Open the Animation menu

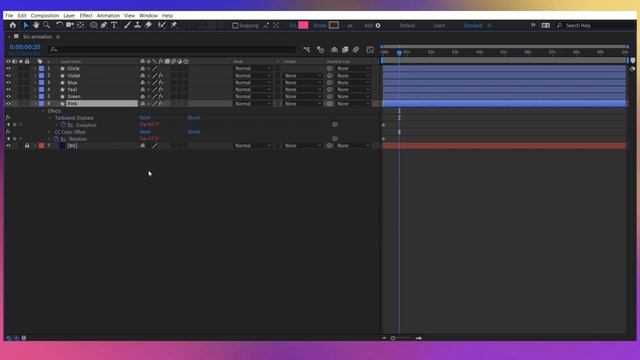[x=108, y=16]
